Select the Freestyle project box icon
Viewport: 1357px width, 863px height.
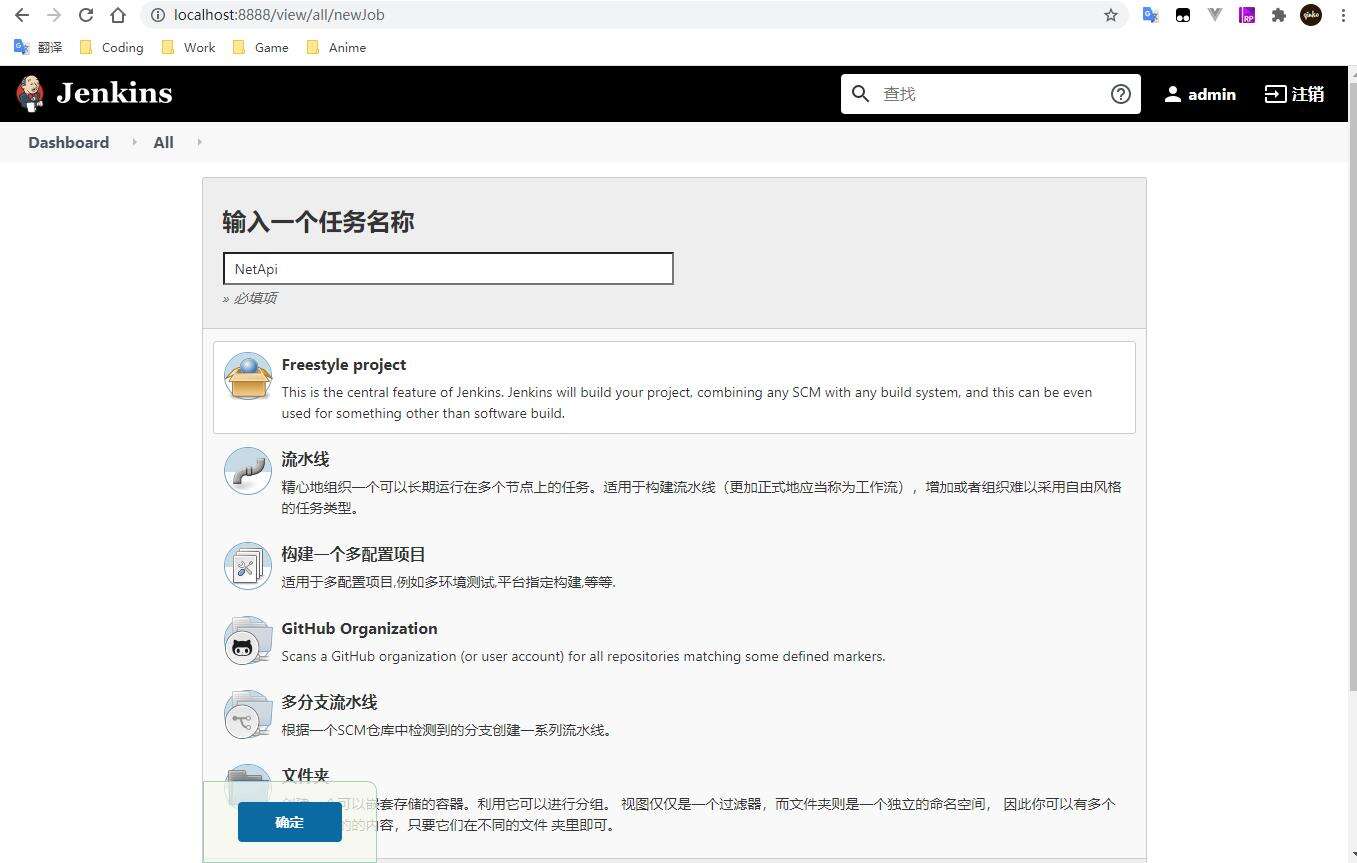[x=247, y=376]
